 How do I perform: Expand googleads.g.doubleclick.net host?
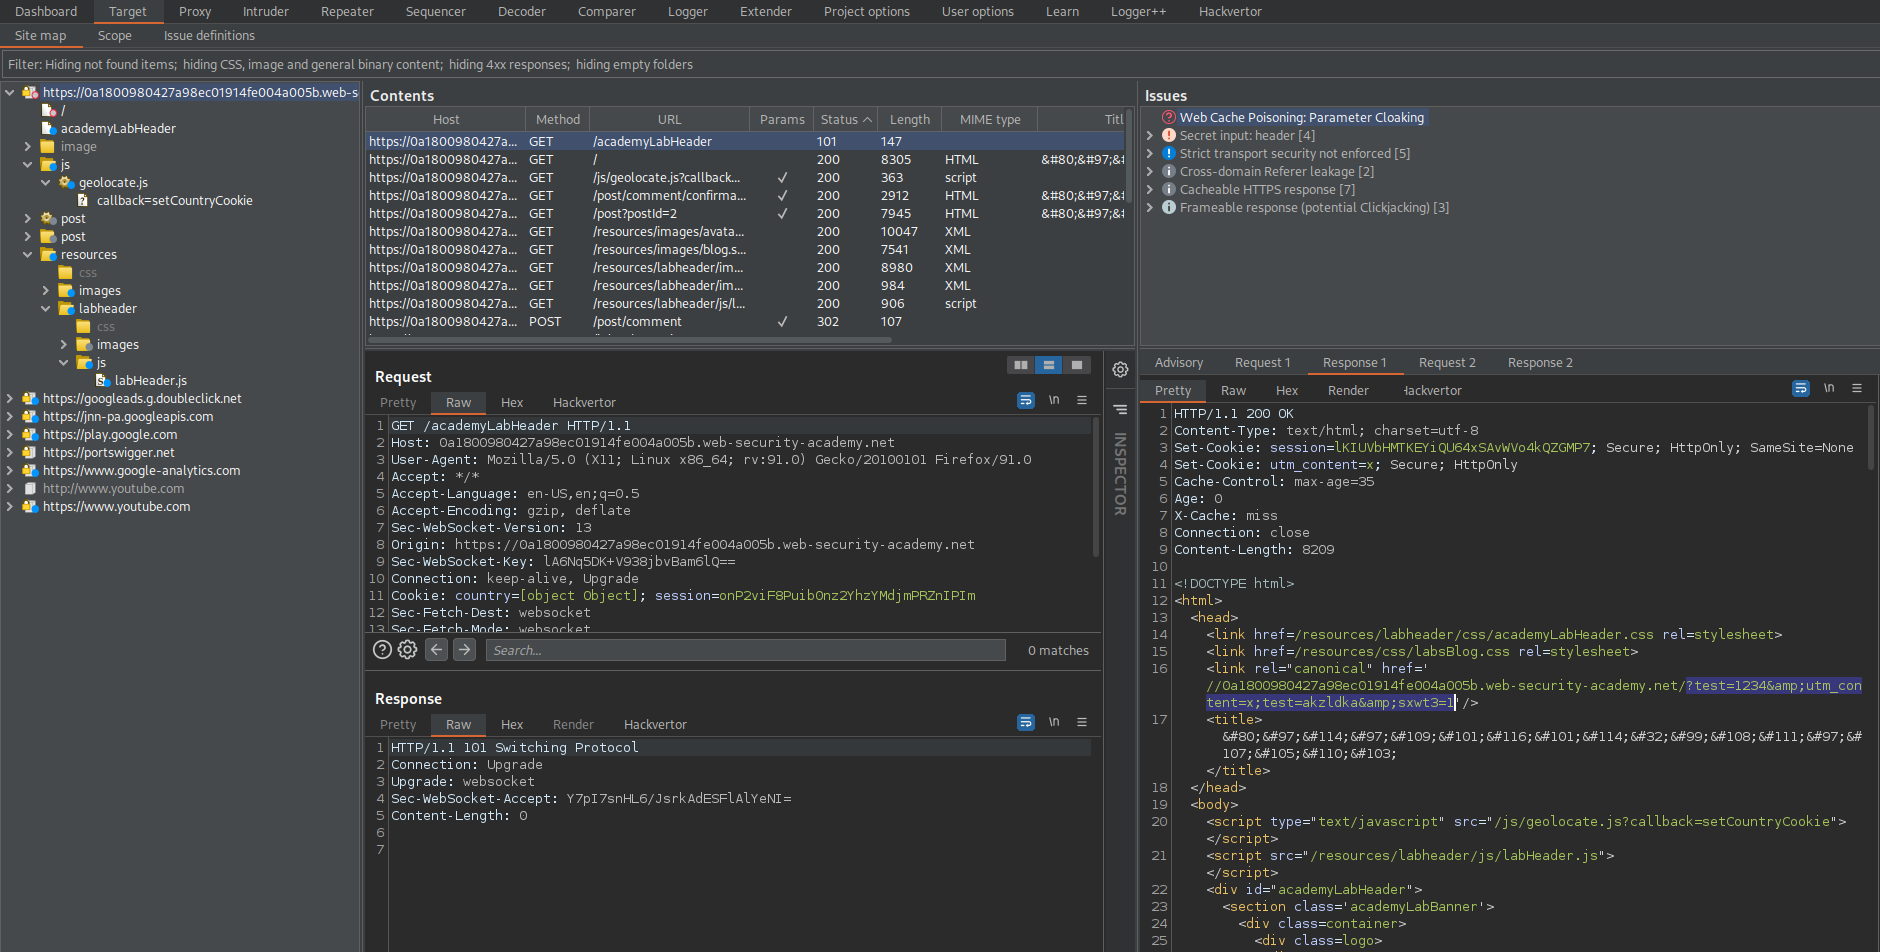point(10,399)
